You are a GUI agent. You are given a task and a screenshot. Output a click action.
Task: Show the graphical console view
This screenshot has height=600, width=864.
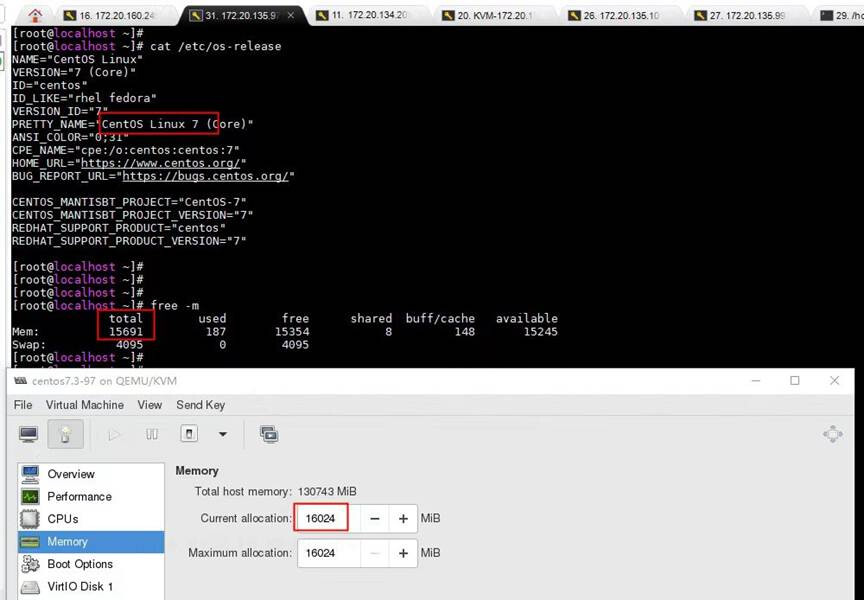tap(29, 434)
